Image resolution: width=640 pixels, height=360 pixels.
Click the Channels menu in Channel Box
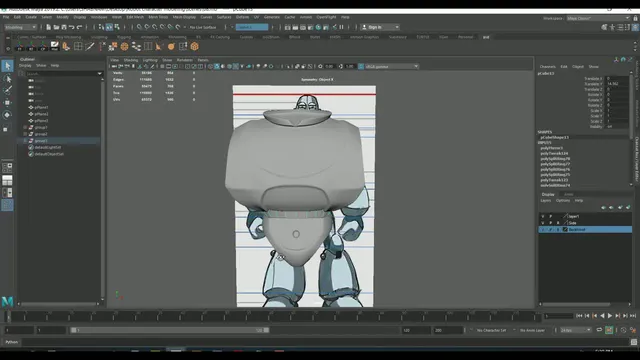tap(548, 67)
